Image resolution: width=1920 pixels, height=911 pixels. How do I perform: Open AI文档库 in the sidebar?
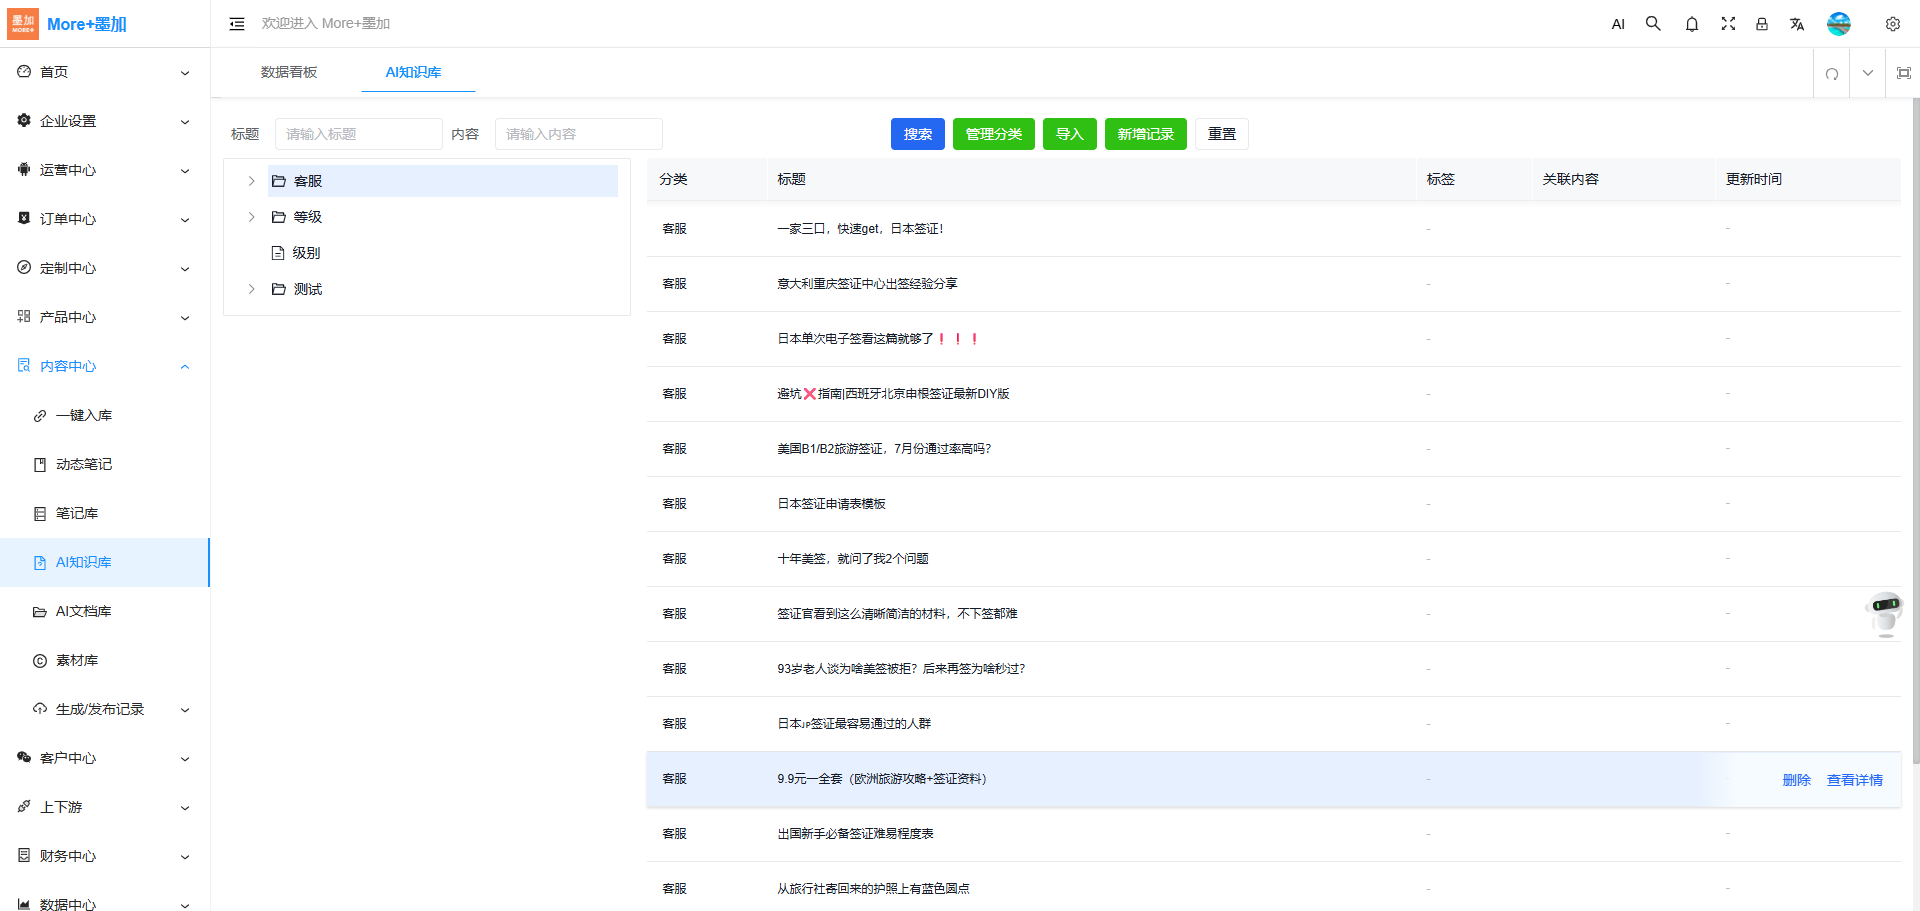coord(83,611)
